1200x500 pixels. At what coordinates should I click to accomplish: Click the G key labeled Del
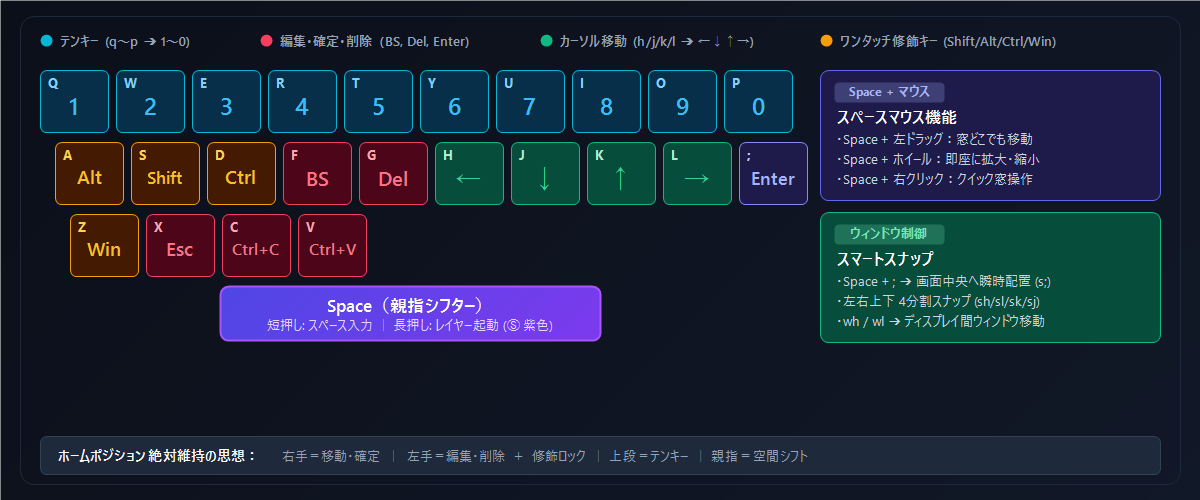pyautogui.click(x=393, y=174)
